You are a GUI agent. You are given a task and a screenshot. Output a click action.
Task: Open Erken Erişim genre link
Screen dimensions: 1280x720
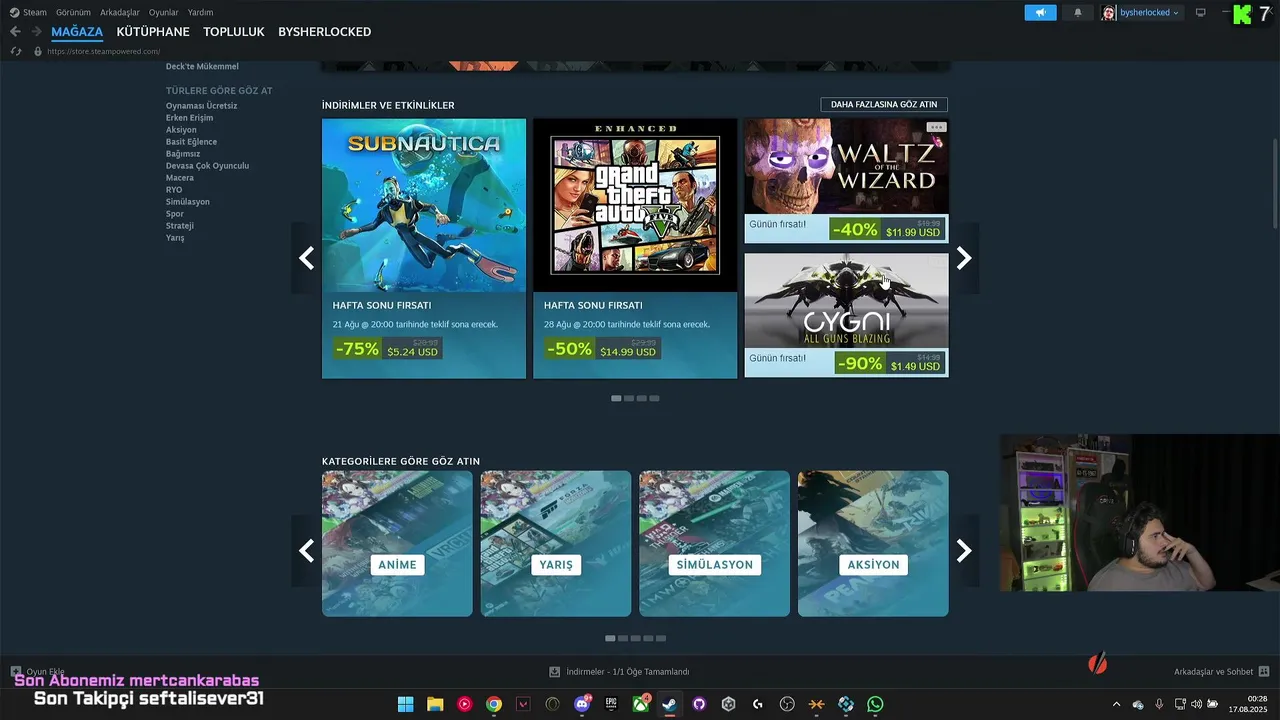click(189, 118)
